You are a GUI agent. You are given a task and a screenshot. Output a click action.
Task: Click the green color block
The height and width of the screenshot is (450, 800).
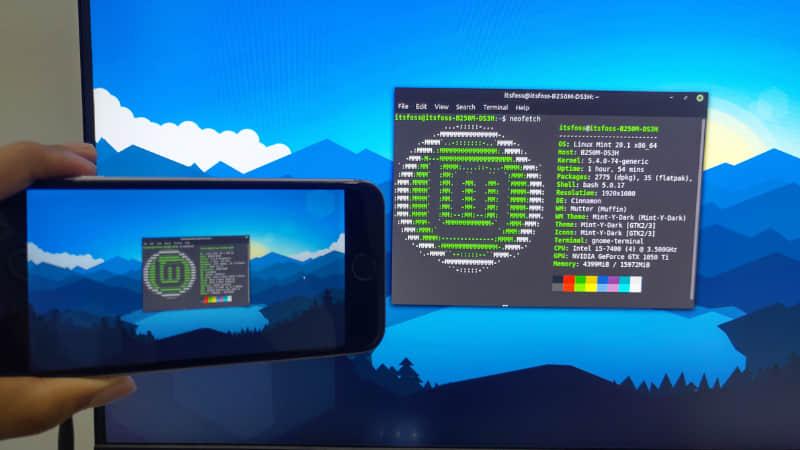coord(582,284)
